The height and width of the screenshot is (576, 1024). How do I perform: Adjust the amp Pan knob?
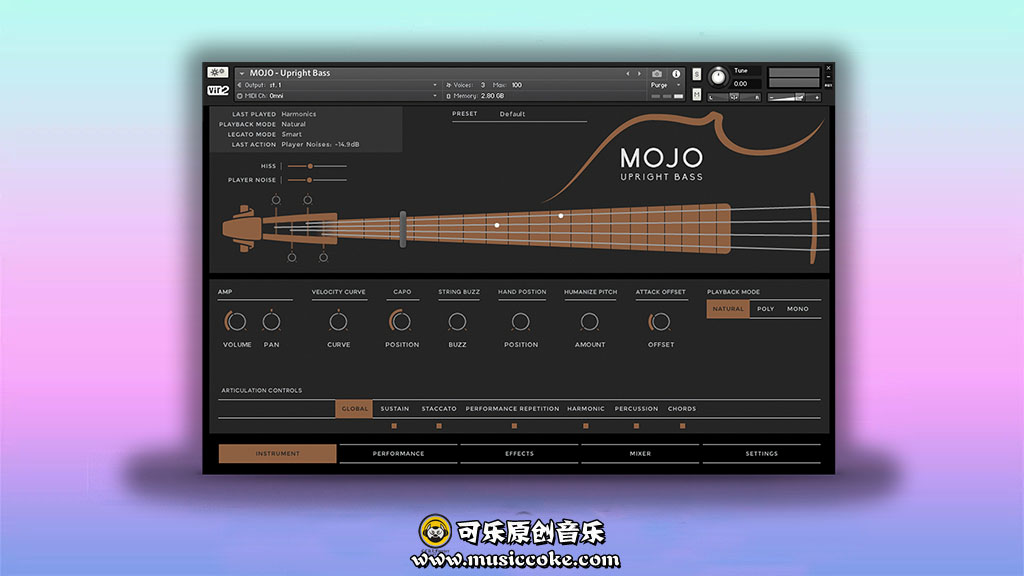click(271, 321)
